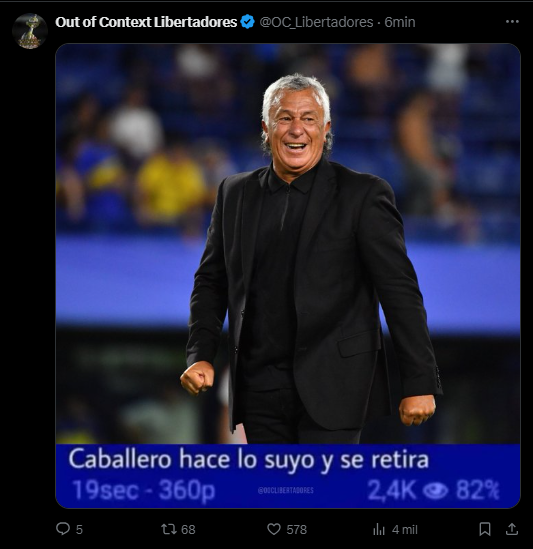Screen dimensions: 533x549
Task: Open view analytics bar-chart icon
Action: 379,529
